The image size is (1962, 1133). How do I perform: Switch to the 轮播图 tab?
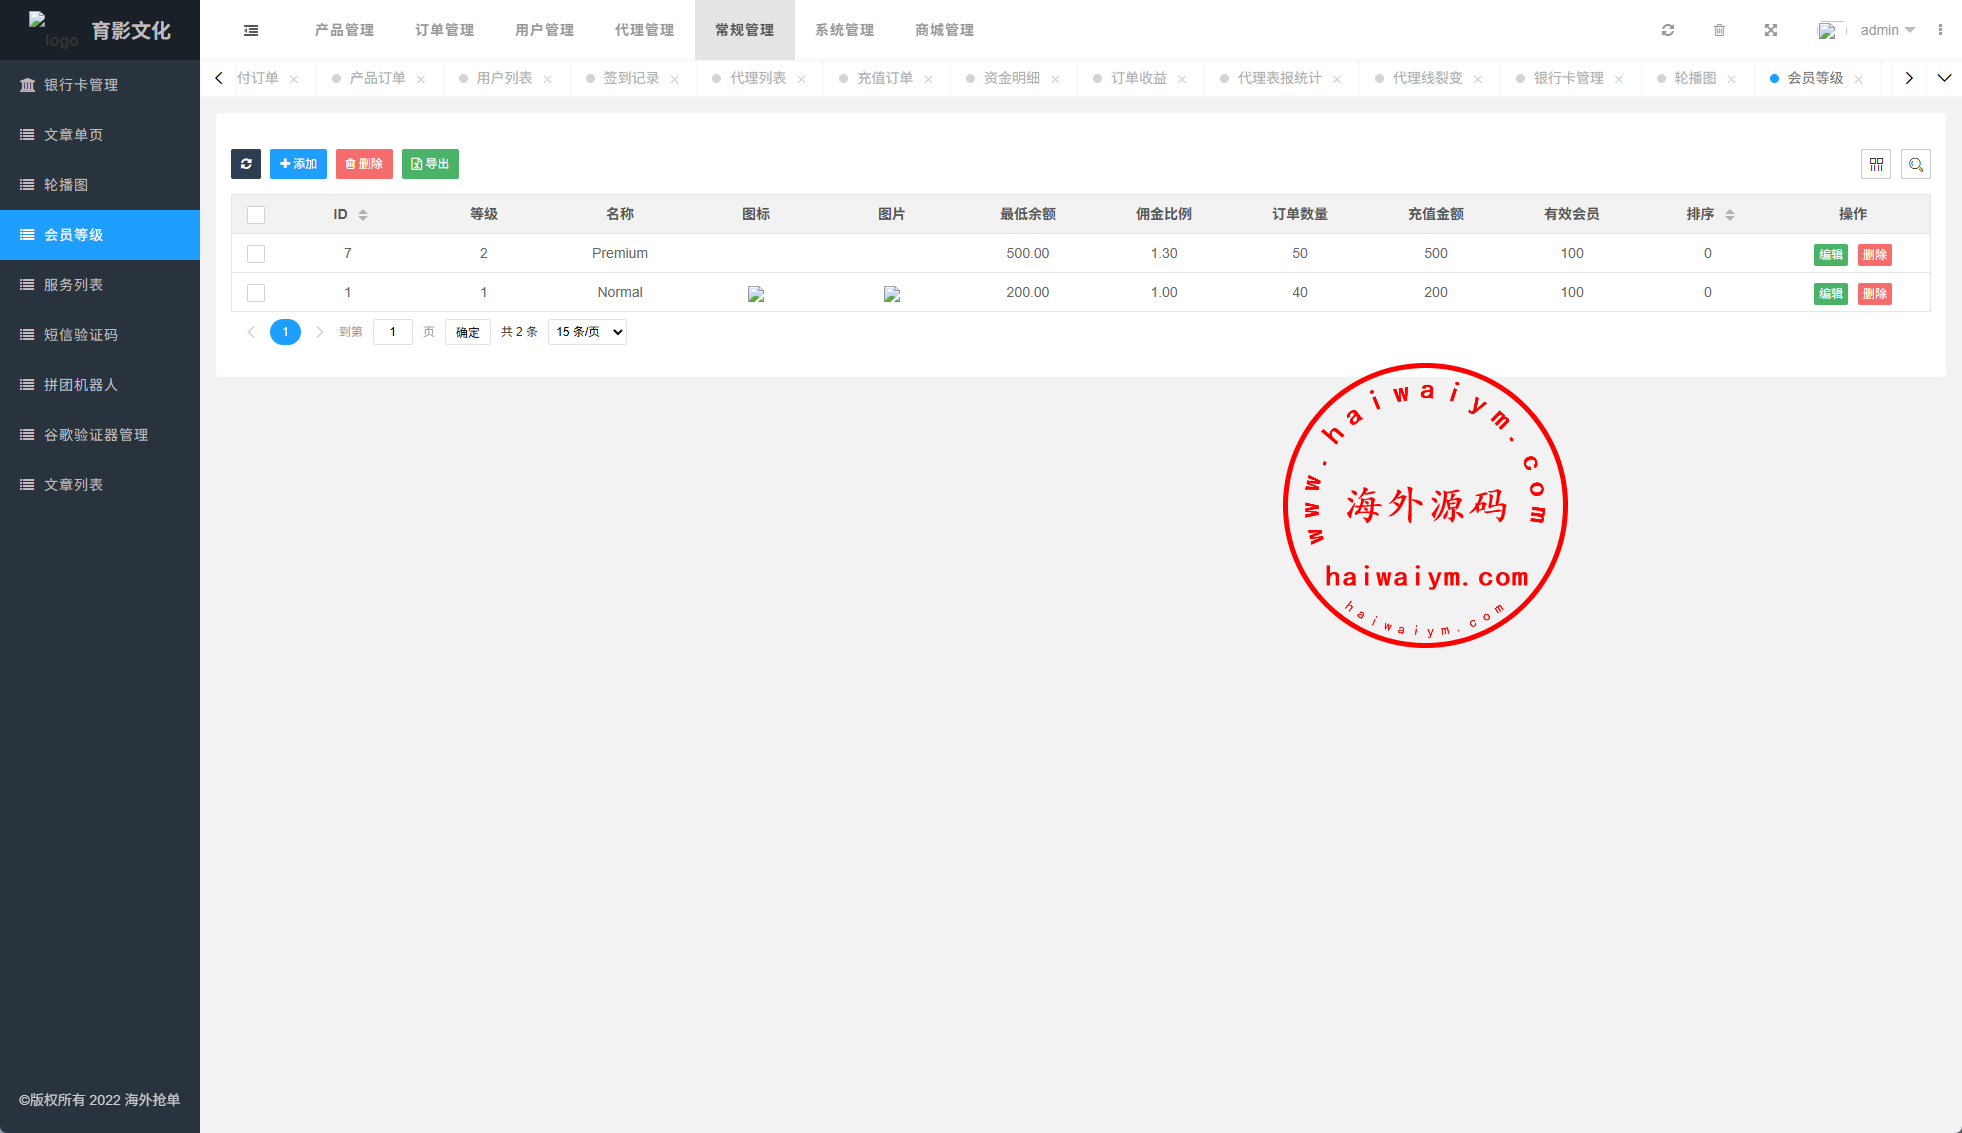coord(1695,78)
